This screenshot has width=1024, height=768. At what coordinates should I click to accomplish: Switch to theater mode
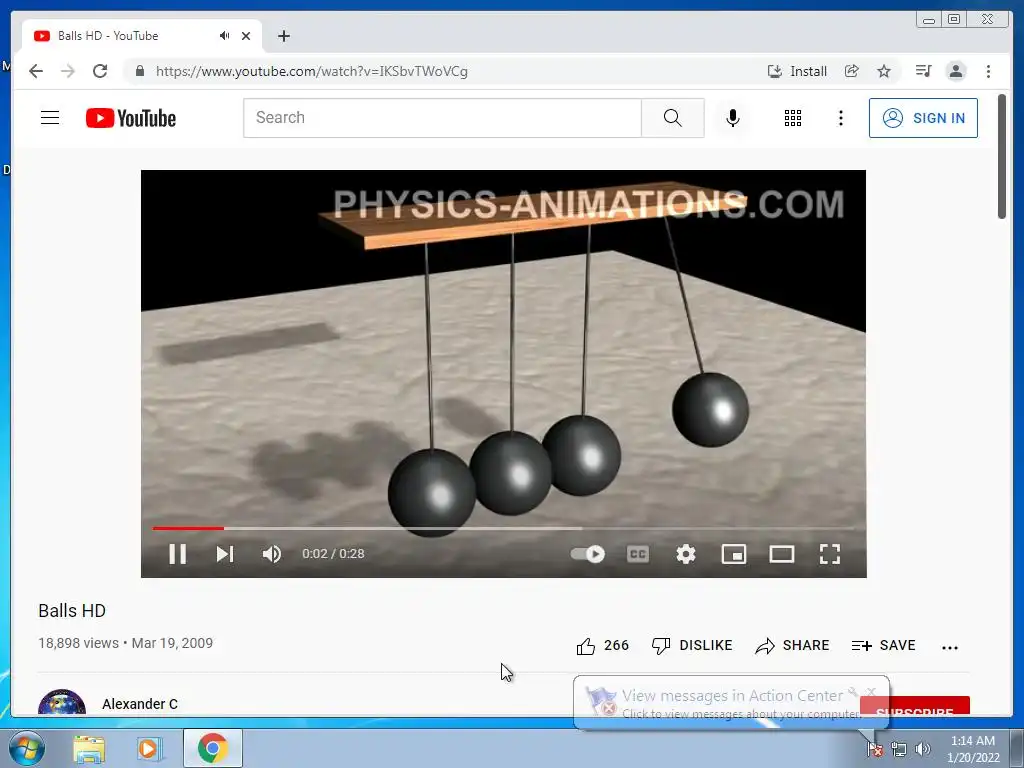(782, 554)
